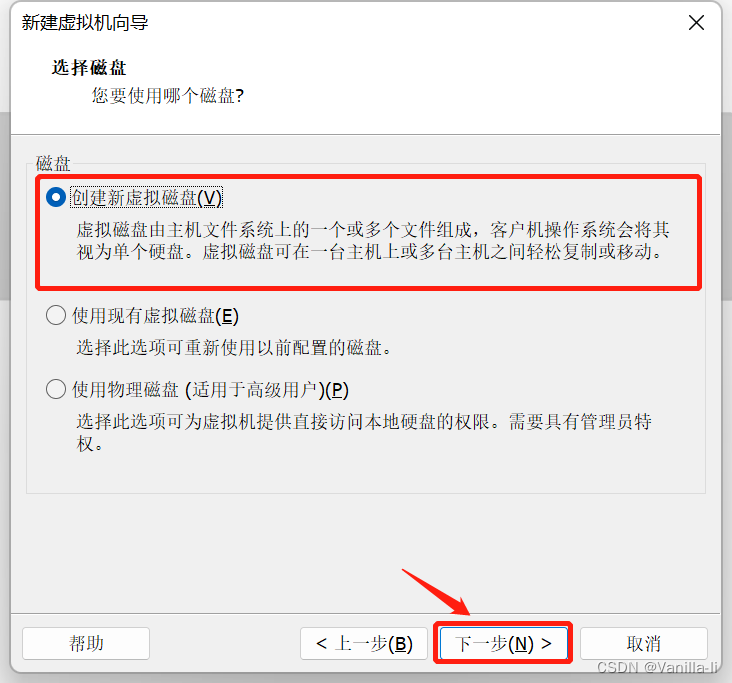Close the 新建虚拟机向导 dialog with the X

click(x=696, y=22)
